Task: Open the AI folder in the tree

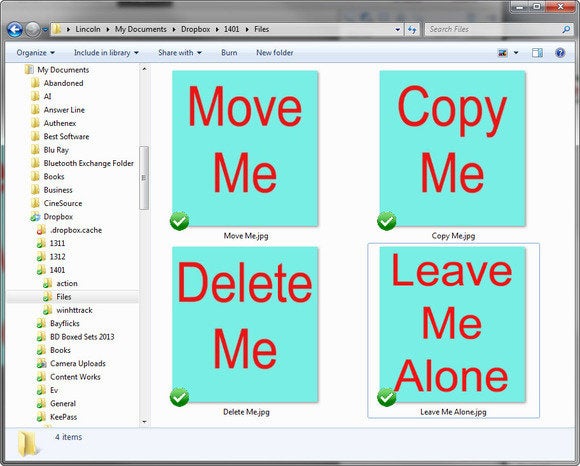Action: tap(47, 96)
